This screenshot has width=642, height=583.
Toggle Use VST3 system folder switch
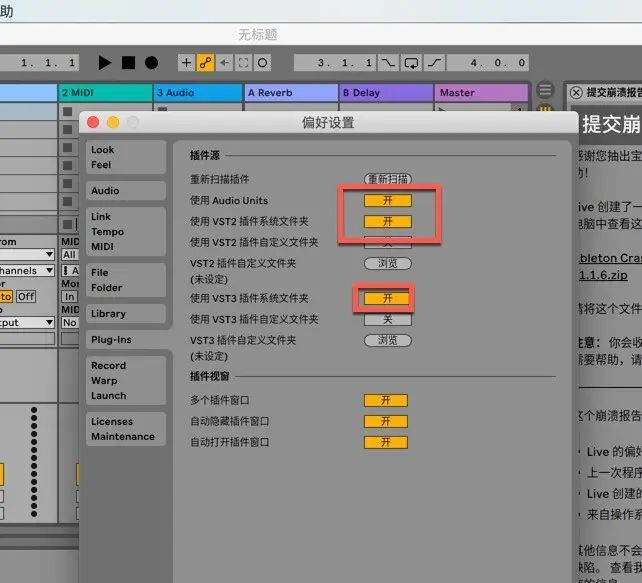pyautogui.click(x=386, y=298)
